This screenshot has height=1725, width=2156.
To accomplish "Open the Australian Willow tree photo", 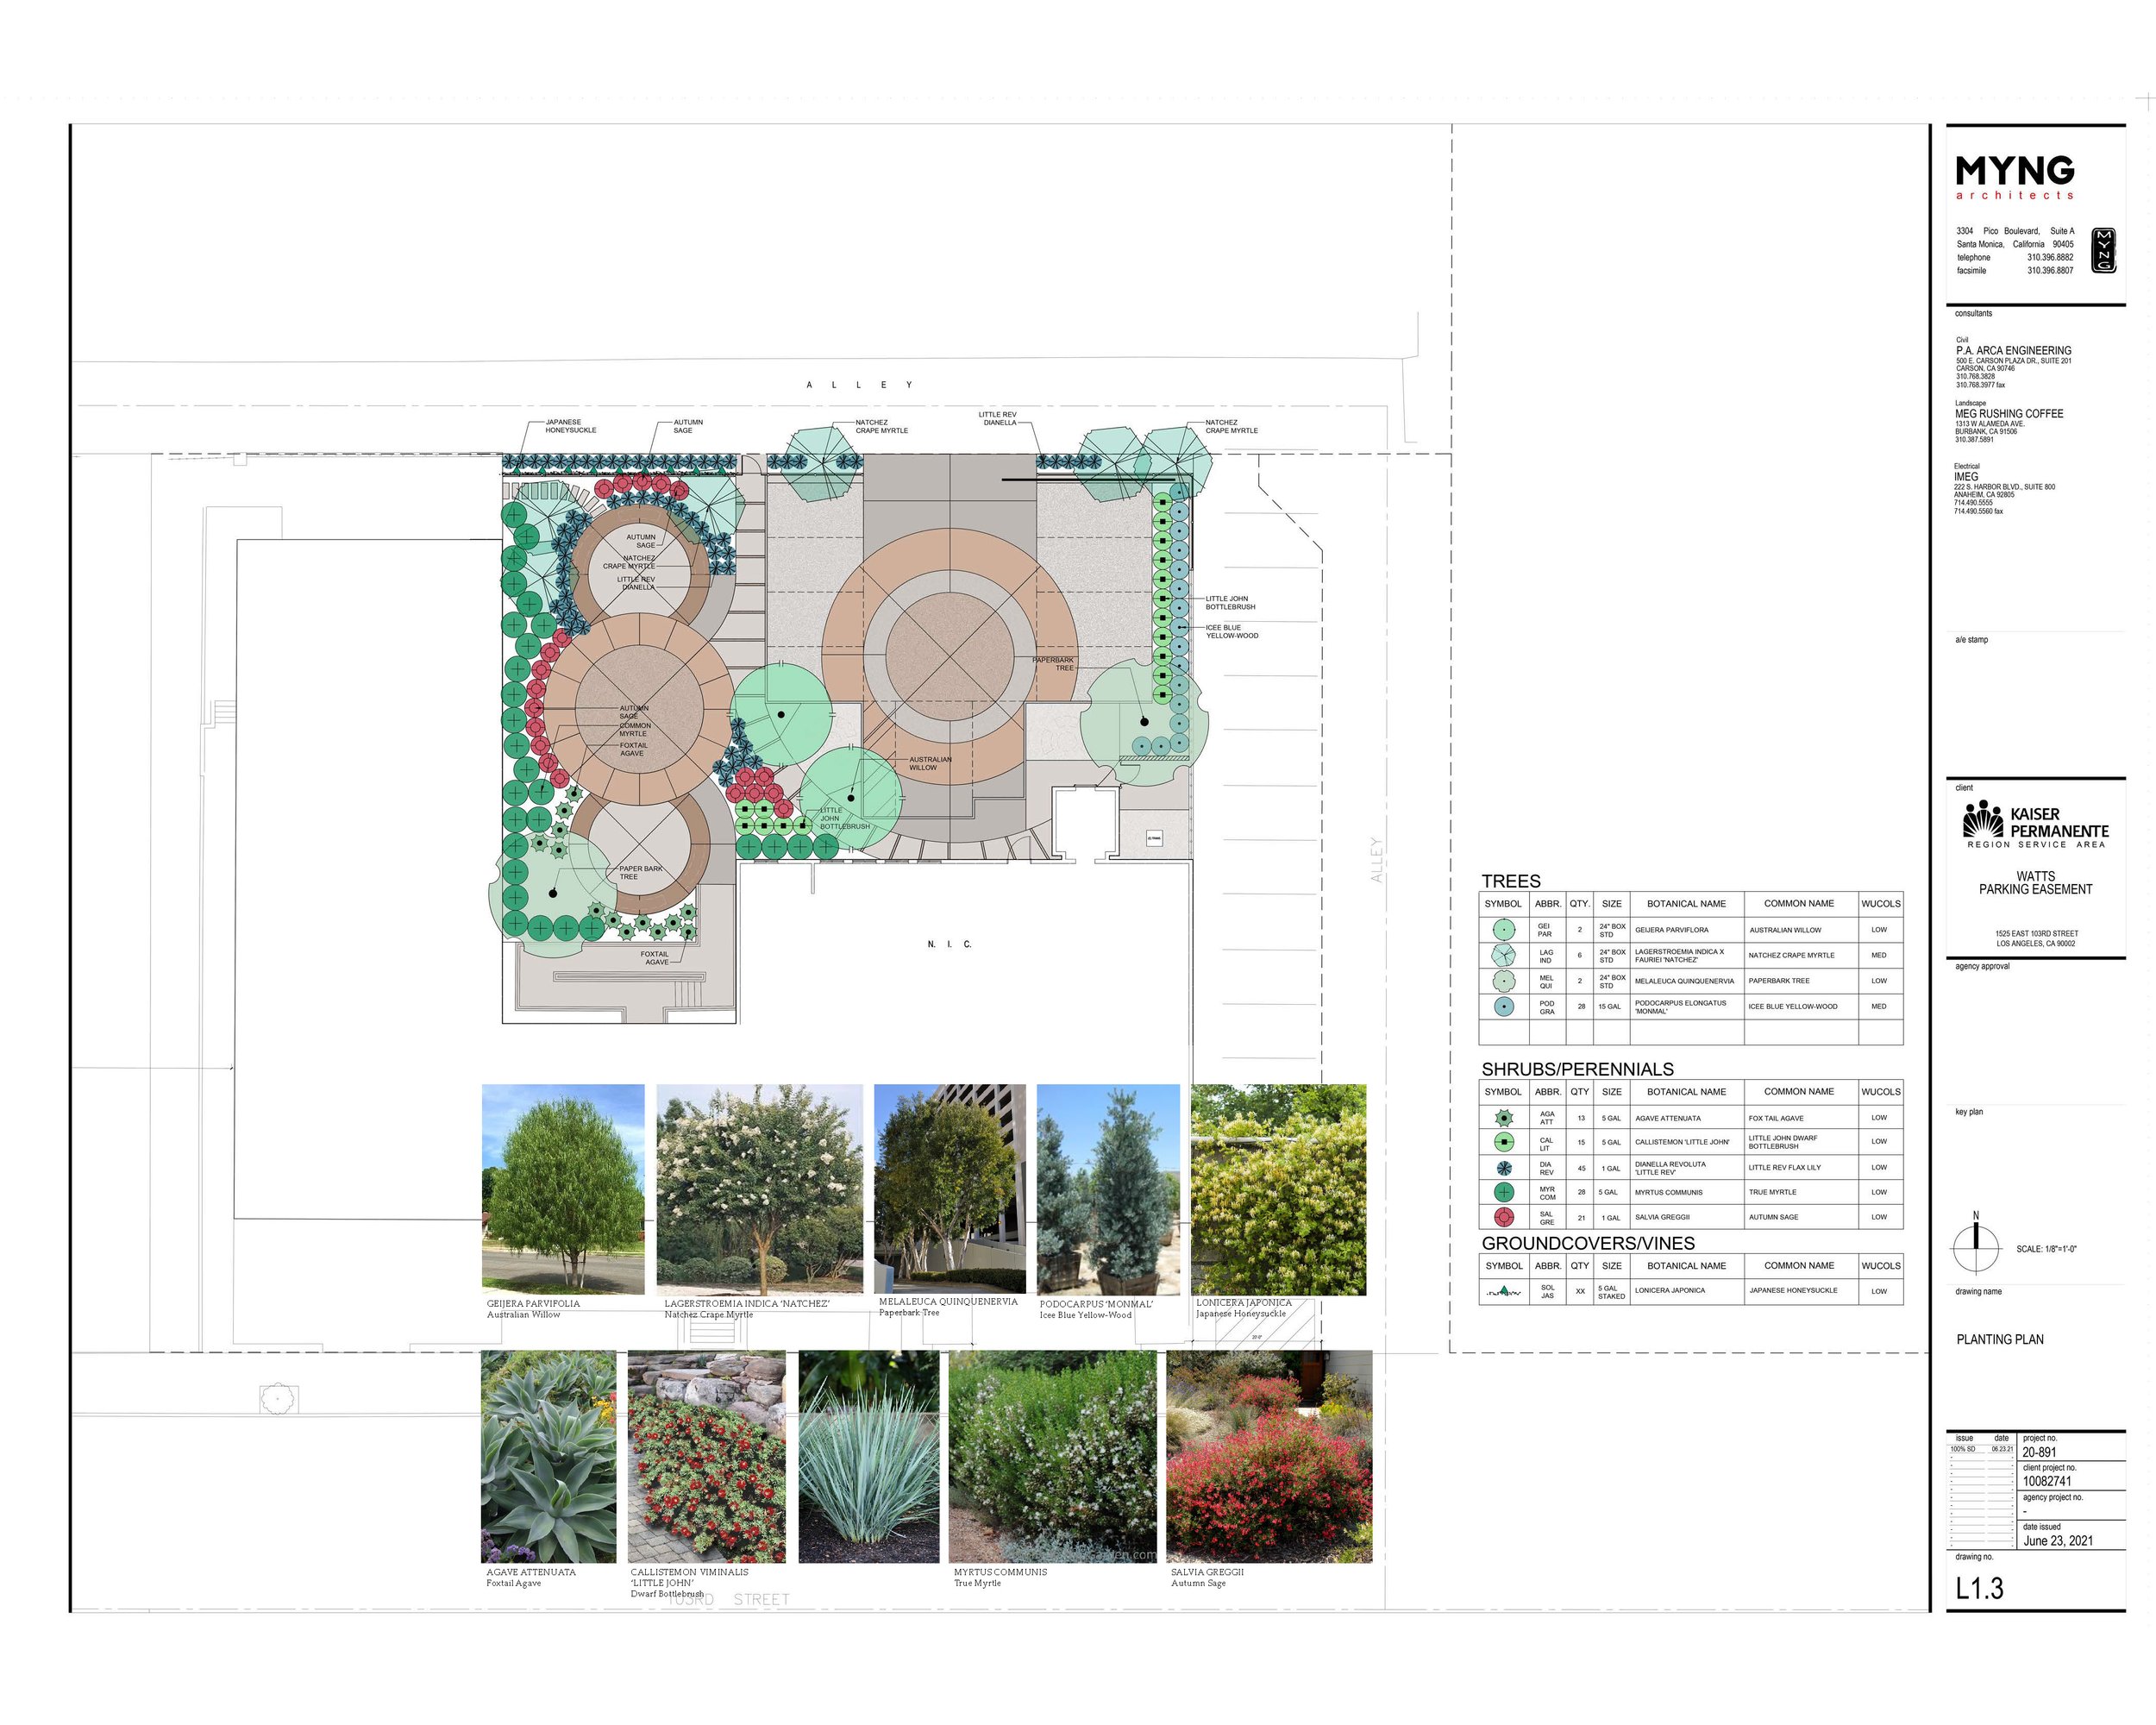I will 563,1189.
